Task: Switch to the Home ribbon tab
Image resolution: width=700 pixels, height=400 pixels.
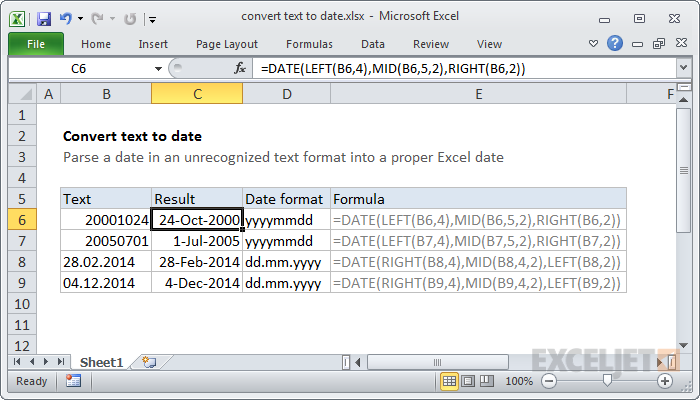Action: click(x=96, y=44)
